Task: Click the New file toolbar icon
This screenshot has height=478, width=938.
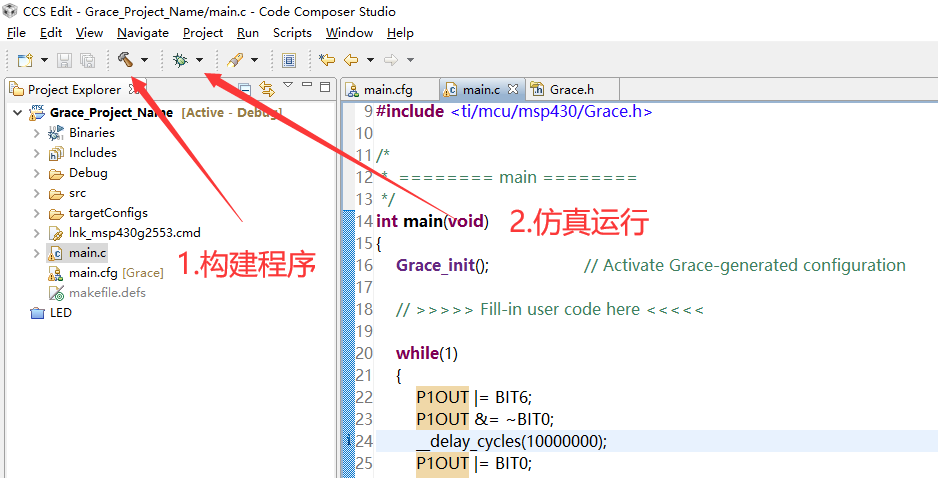Action: tap(25, 60)
